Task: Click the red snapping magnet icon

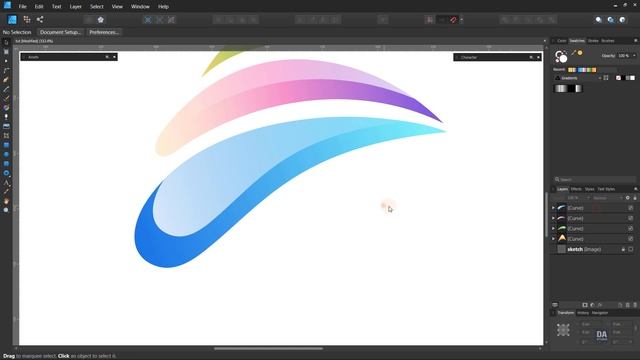Action: pyautogui.click(x=453, y=20)
